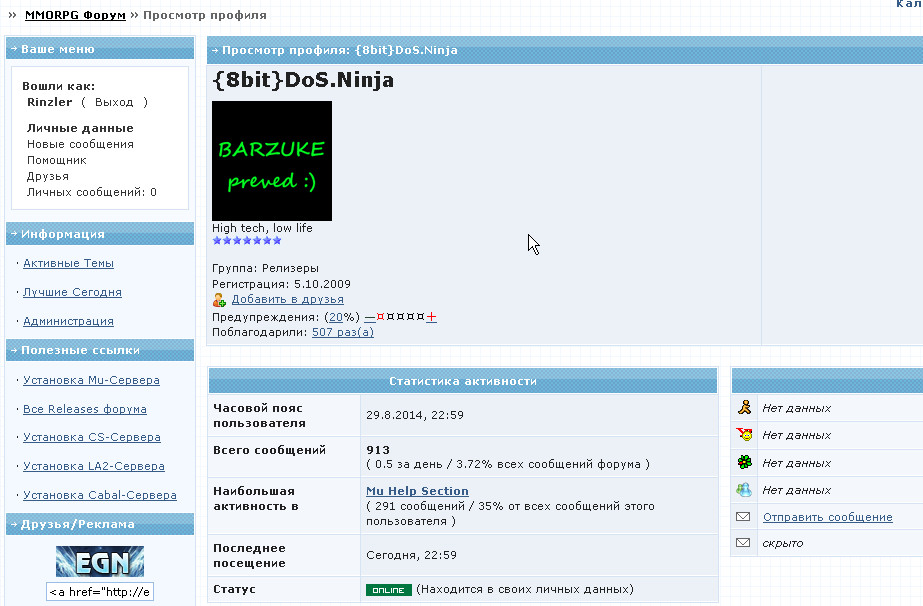The height and width of the screenshot is (606, 923).
Task: Open Установка Mu-Сервера link
Action: click(x=91, y=380)
